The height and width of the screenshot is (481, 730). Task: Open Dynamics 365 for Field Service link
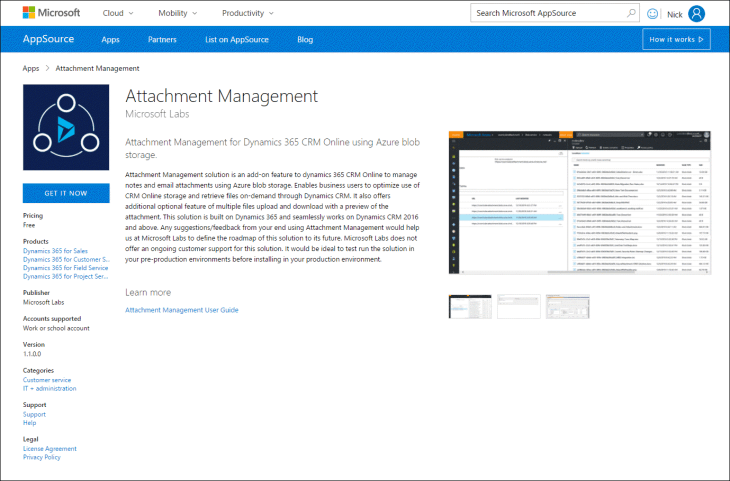66,268
